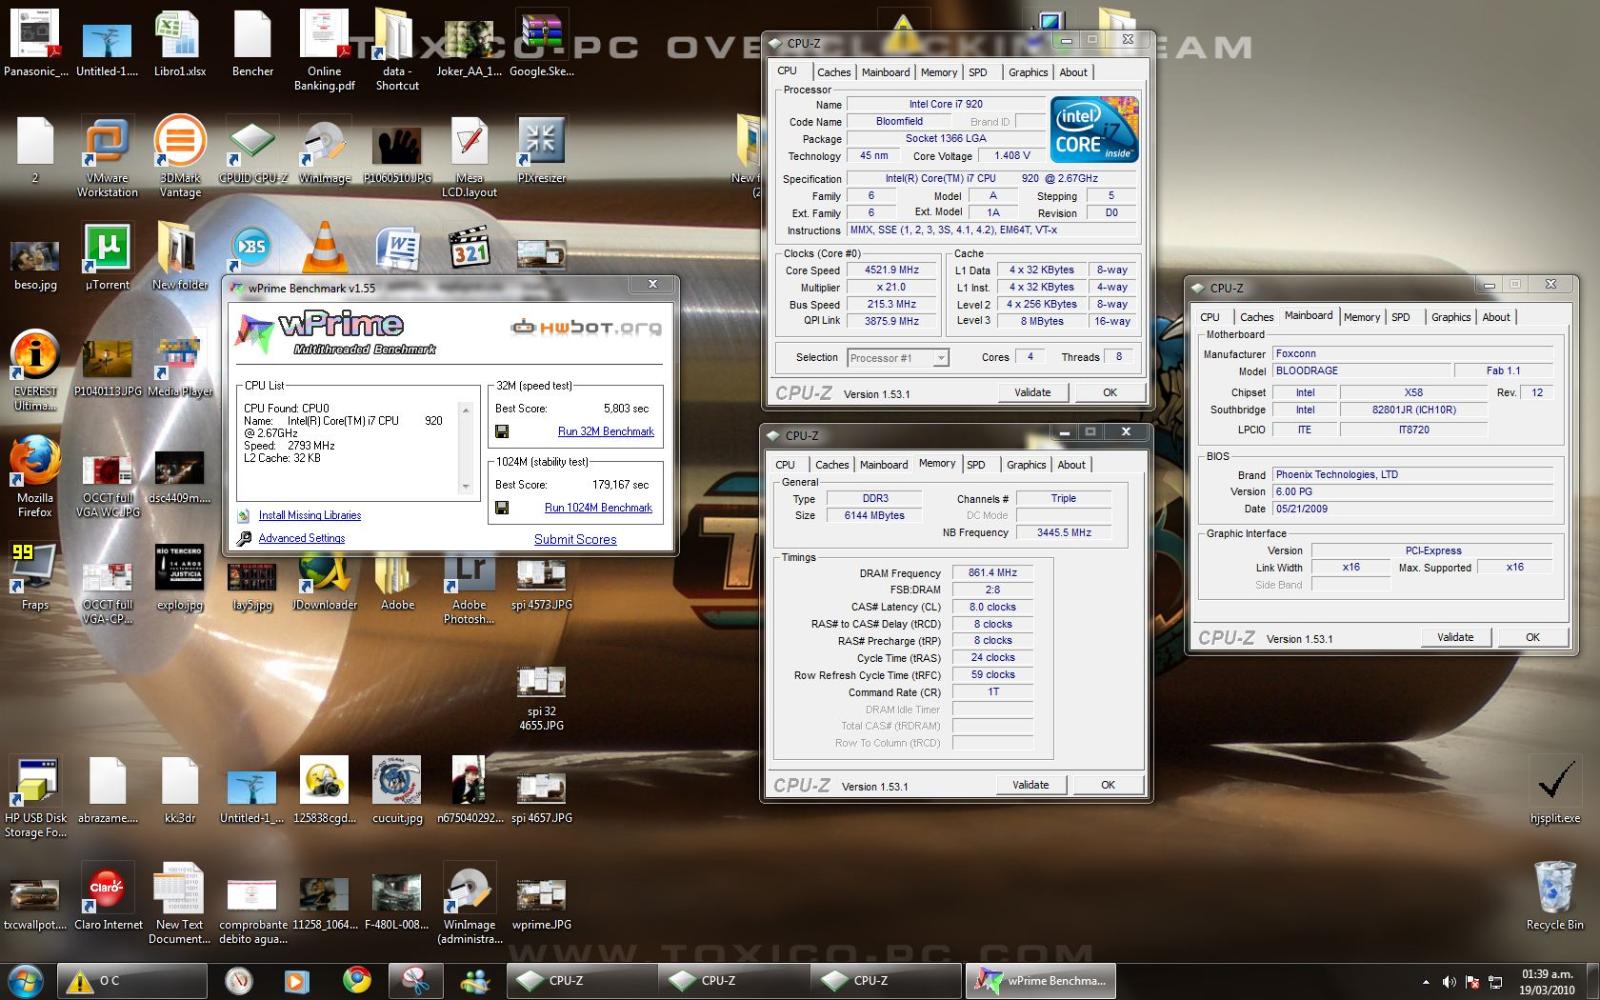Click Validate in the CPU-Z processor window
This screenshot has width=1600, height=1000.
(1032, 392)
